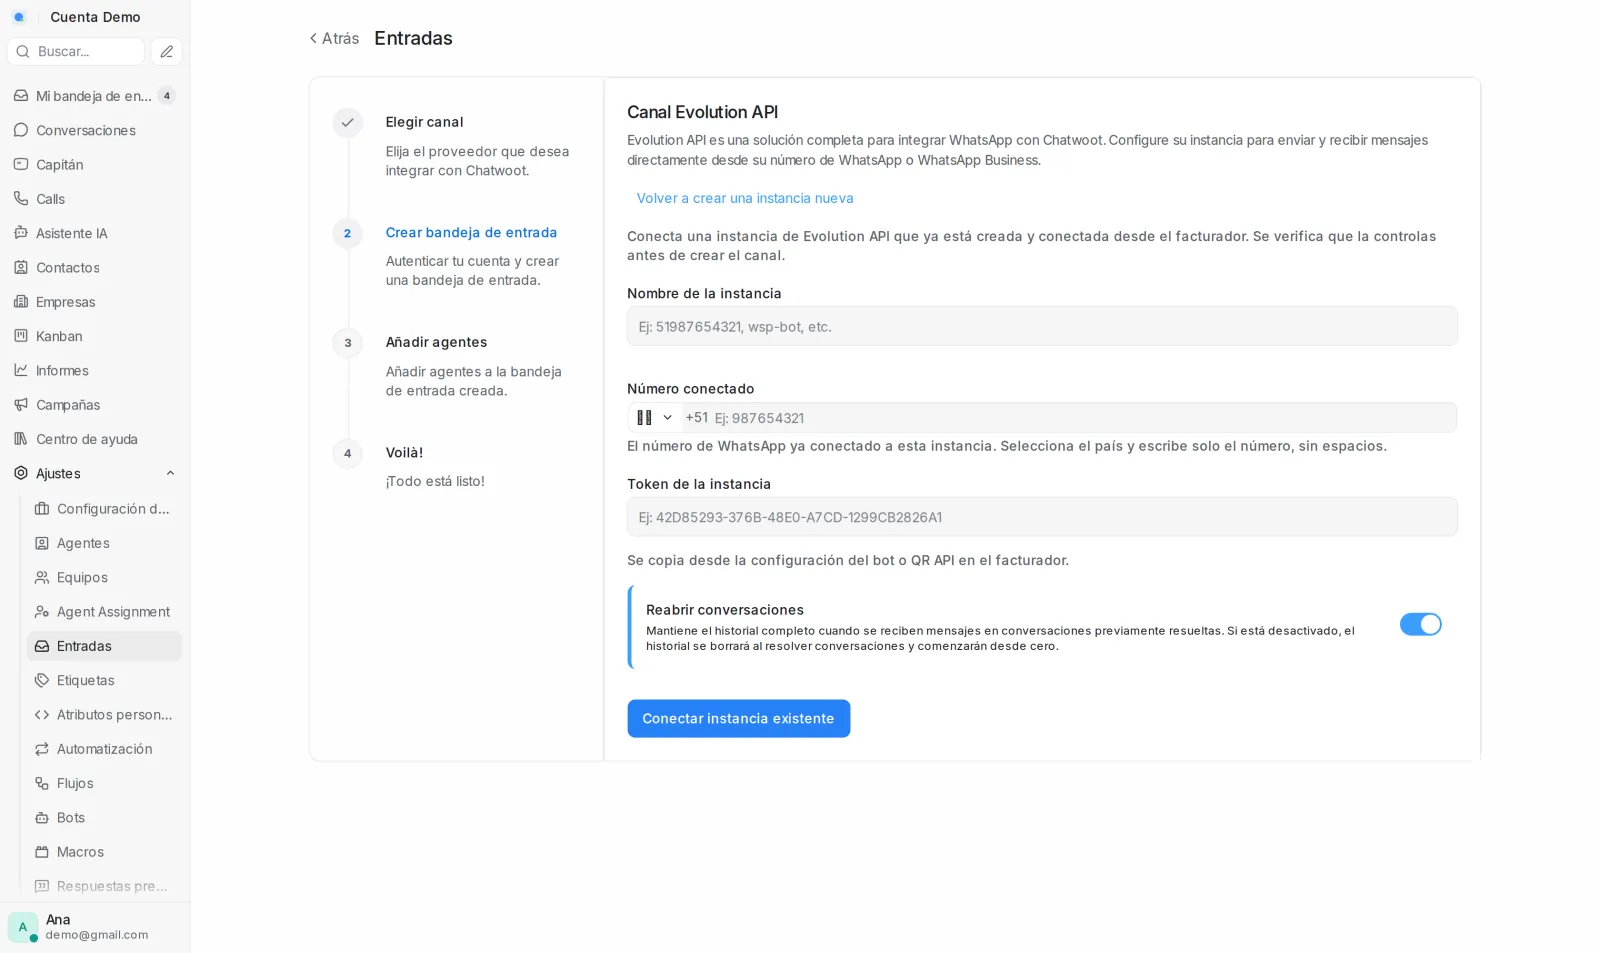This screenshot has height=953, width=1600.
Task: Click the Canal Evolution API heading
Action: [x=702, y=112]
